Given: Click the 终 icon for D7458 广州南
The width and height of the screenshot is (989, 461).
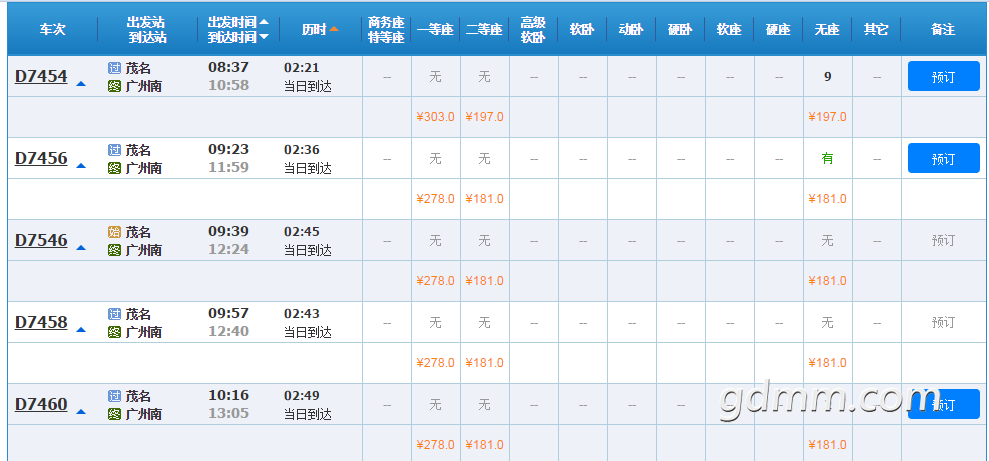Looking at the screenshot, I should pos(114,332).
